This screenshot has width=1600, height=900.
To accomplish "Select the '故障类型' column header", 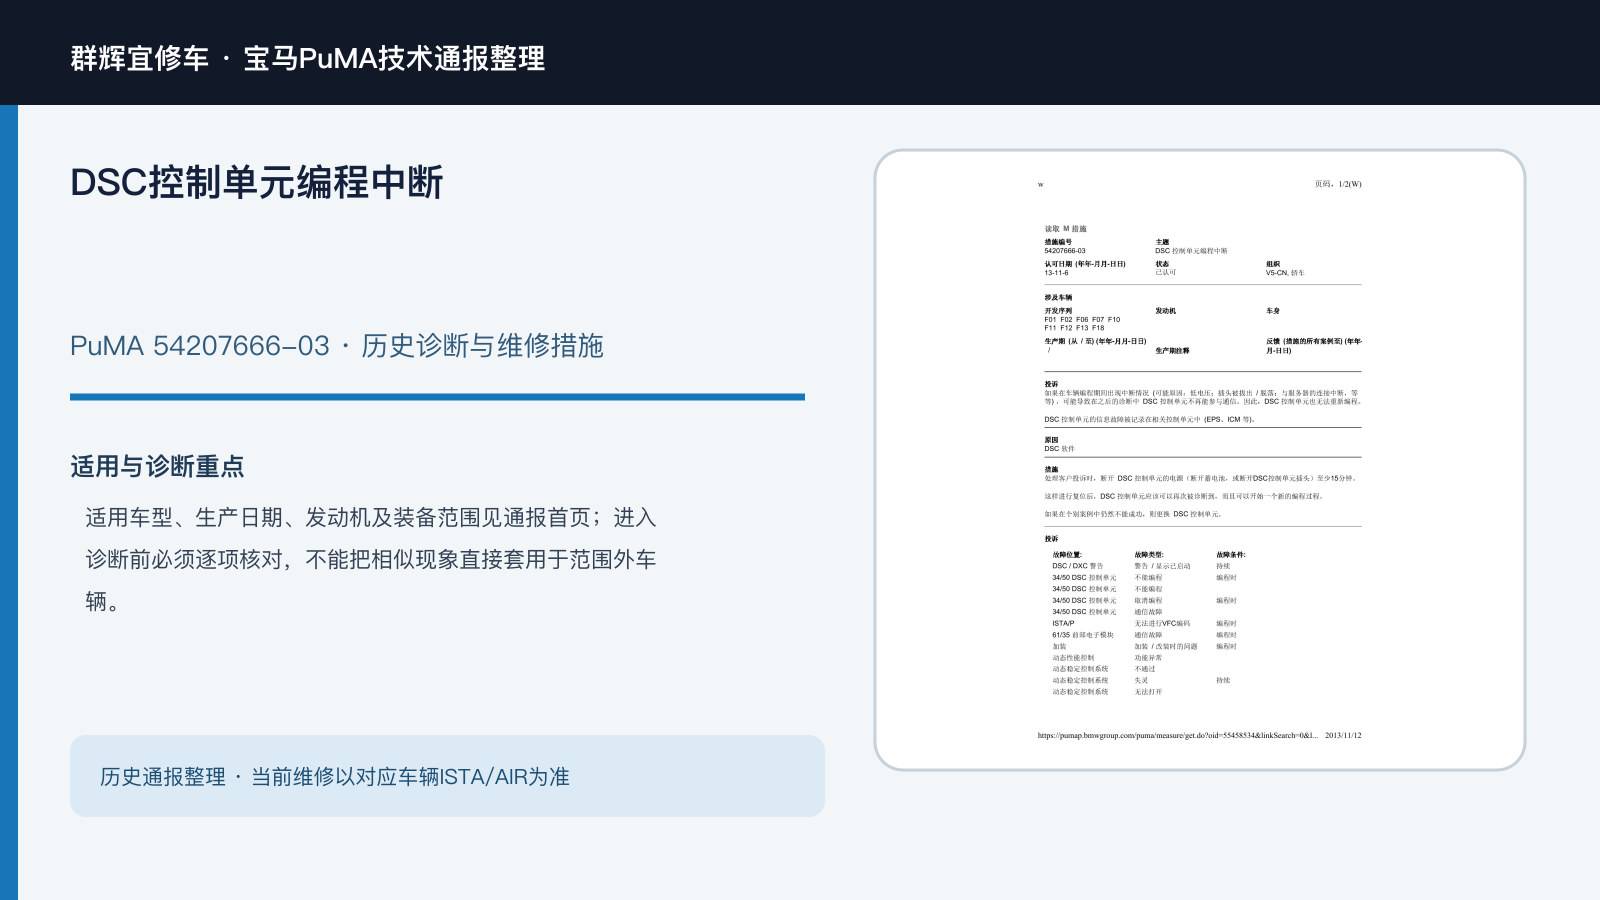I will pyautogui.click(x=1149, y=555).
